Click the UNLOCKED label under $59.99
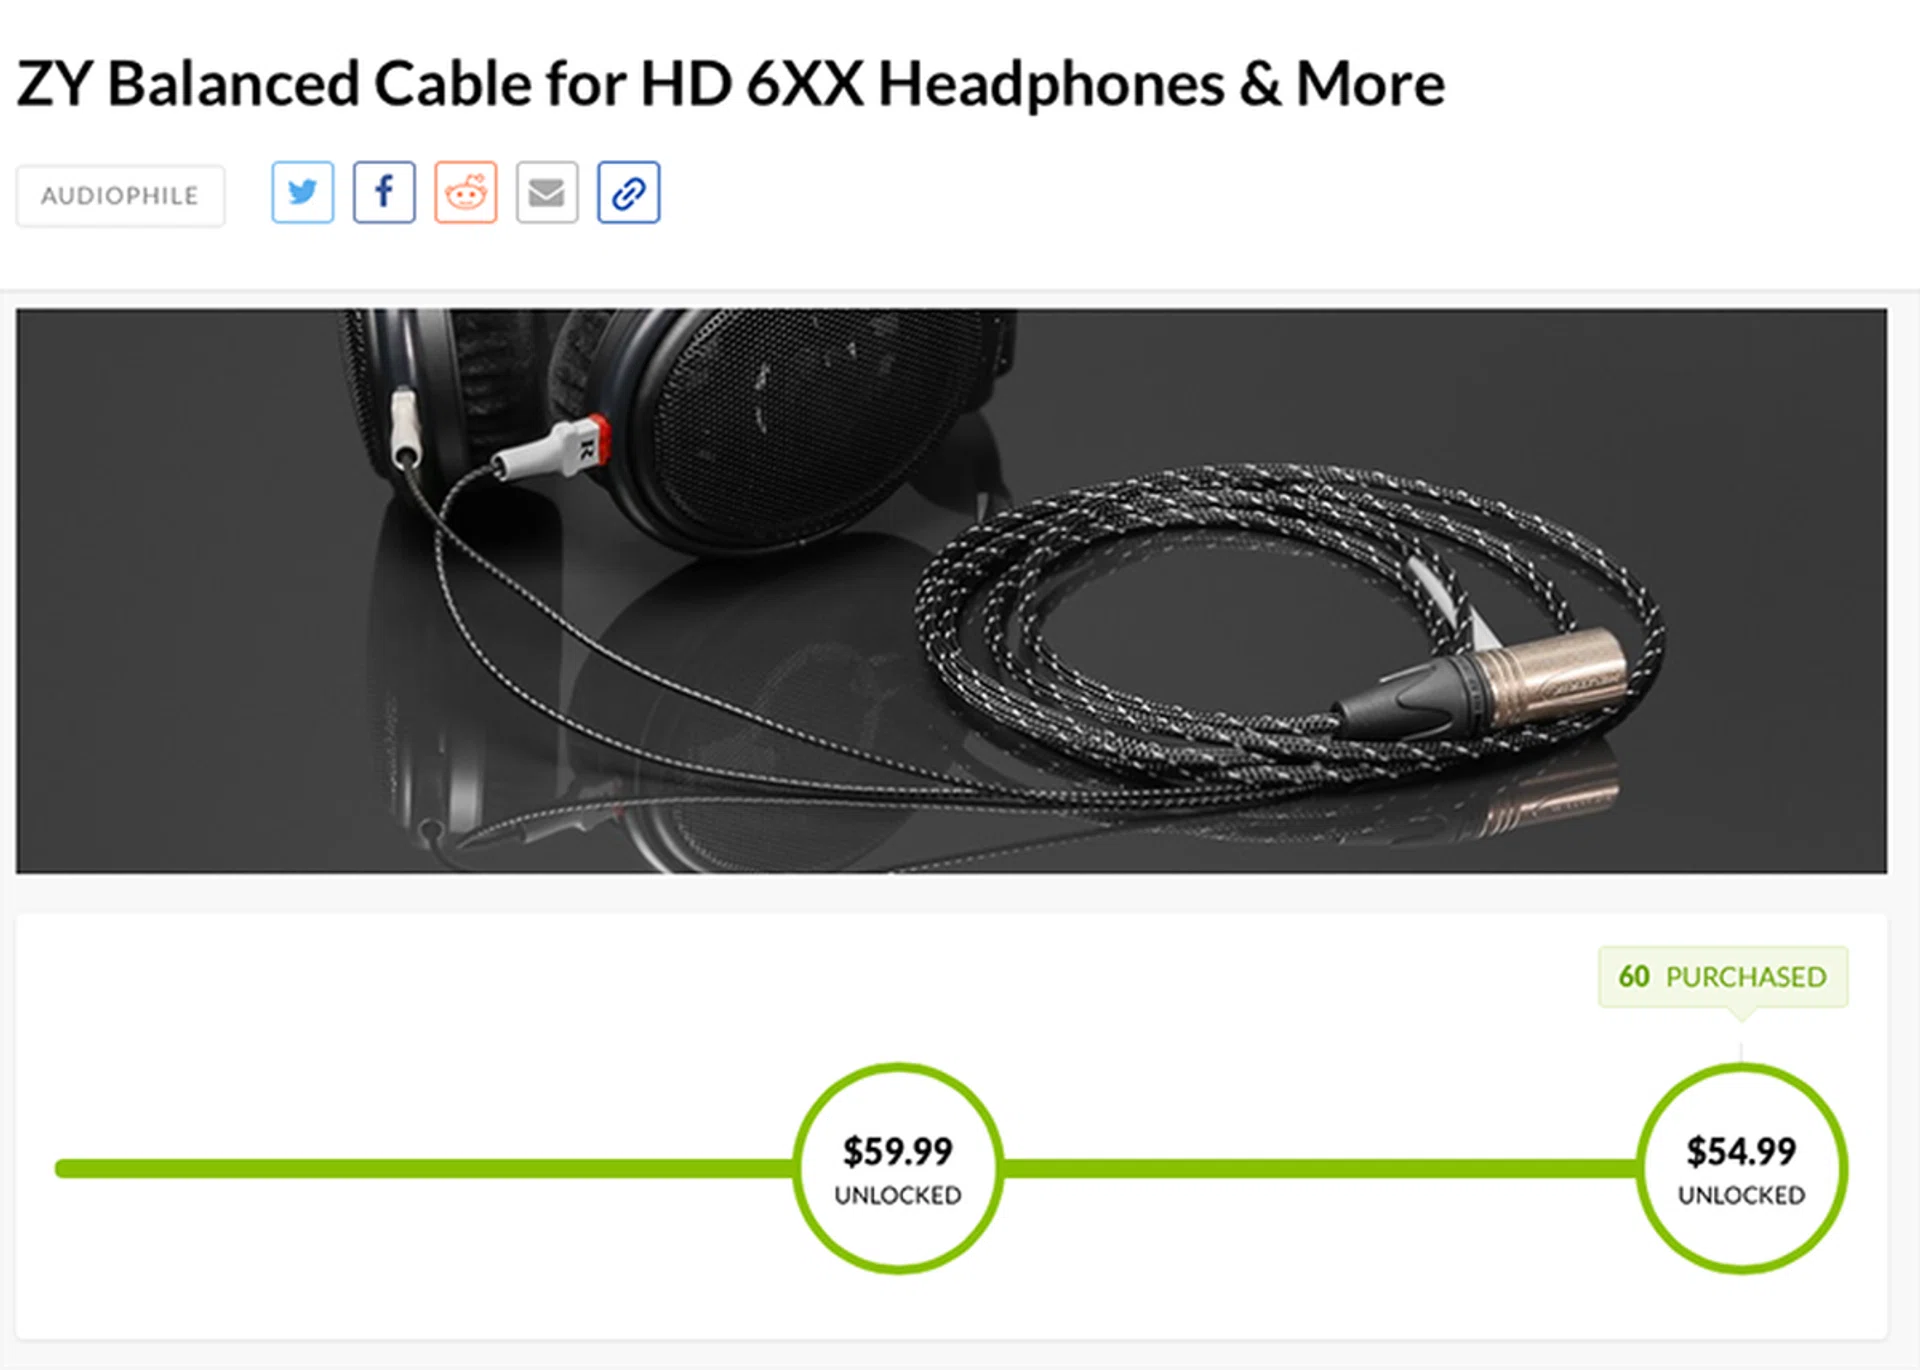 [898, 1195]
